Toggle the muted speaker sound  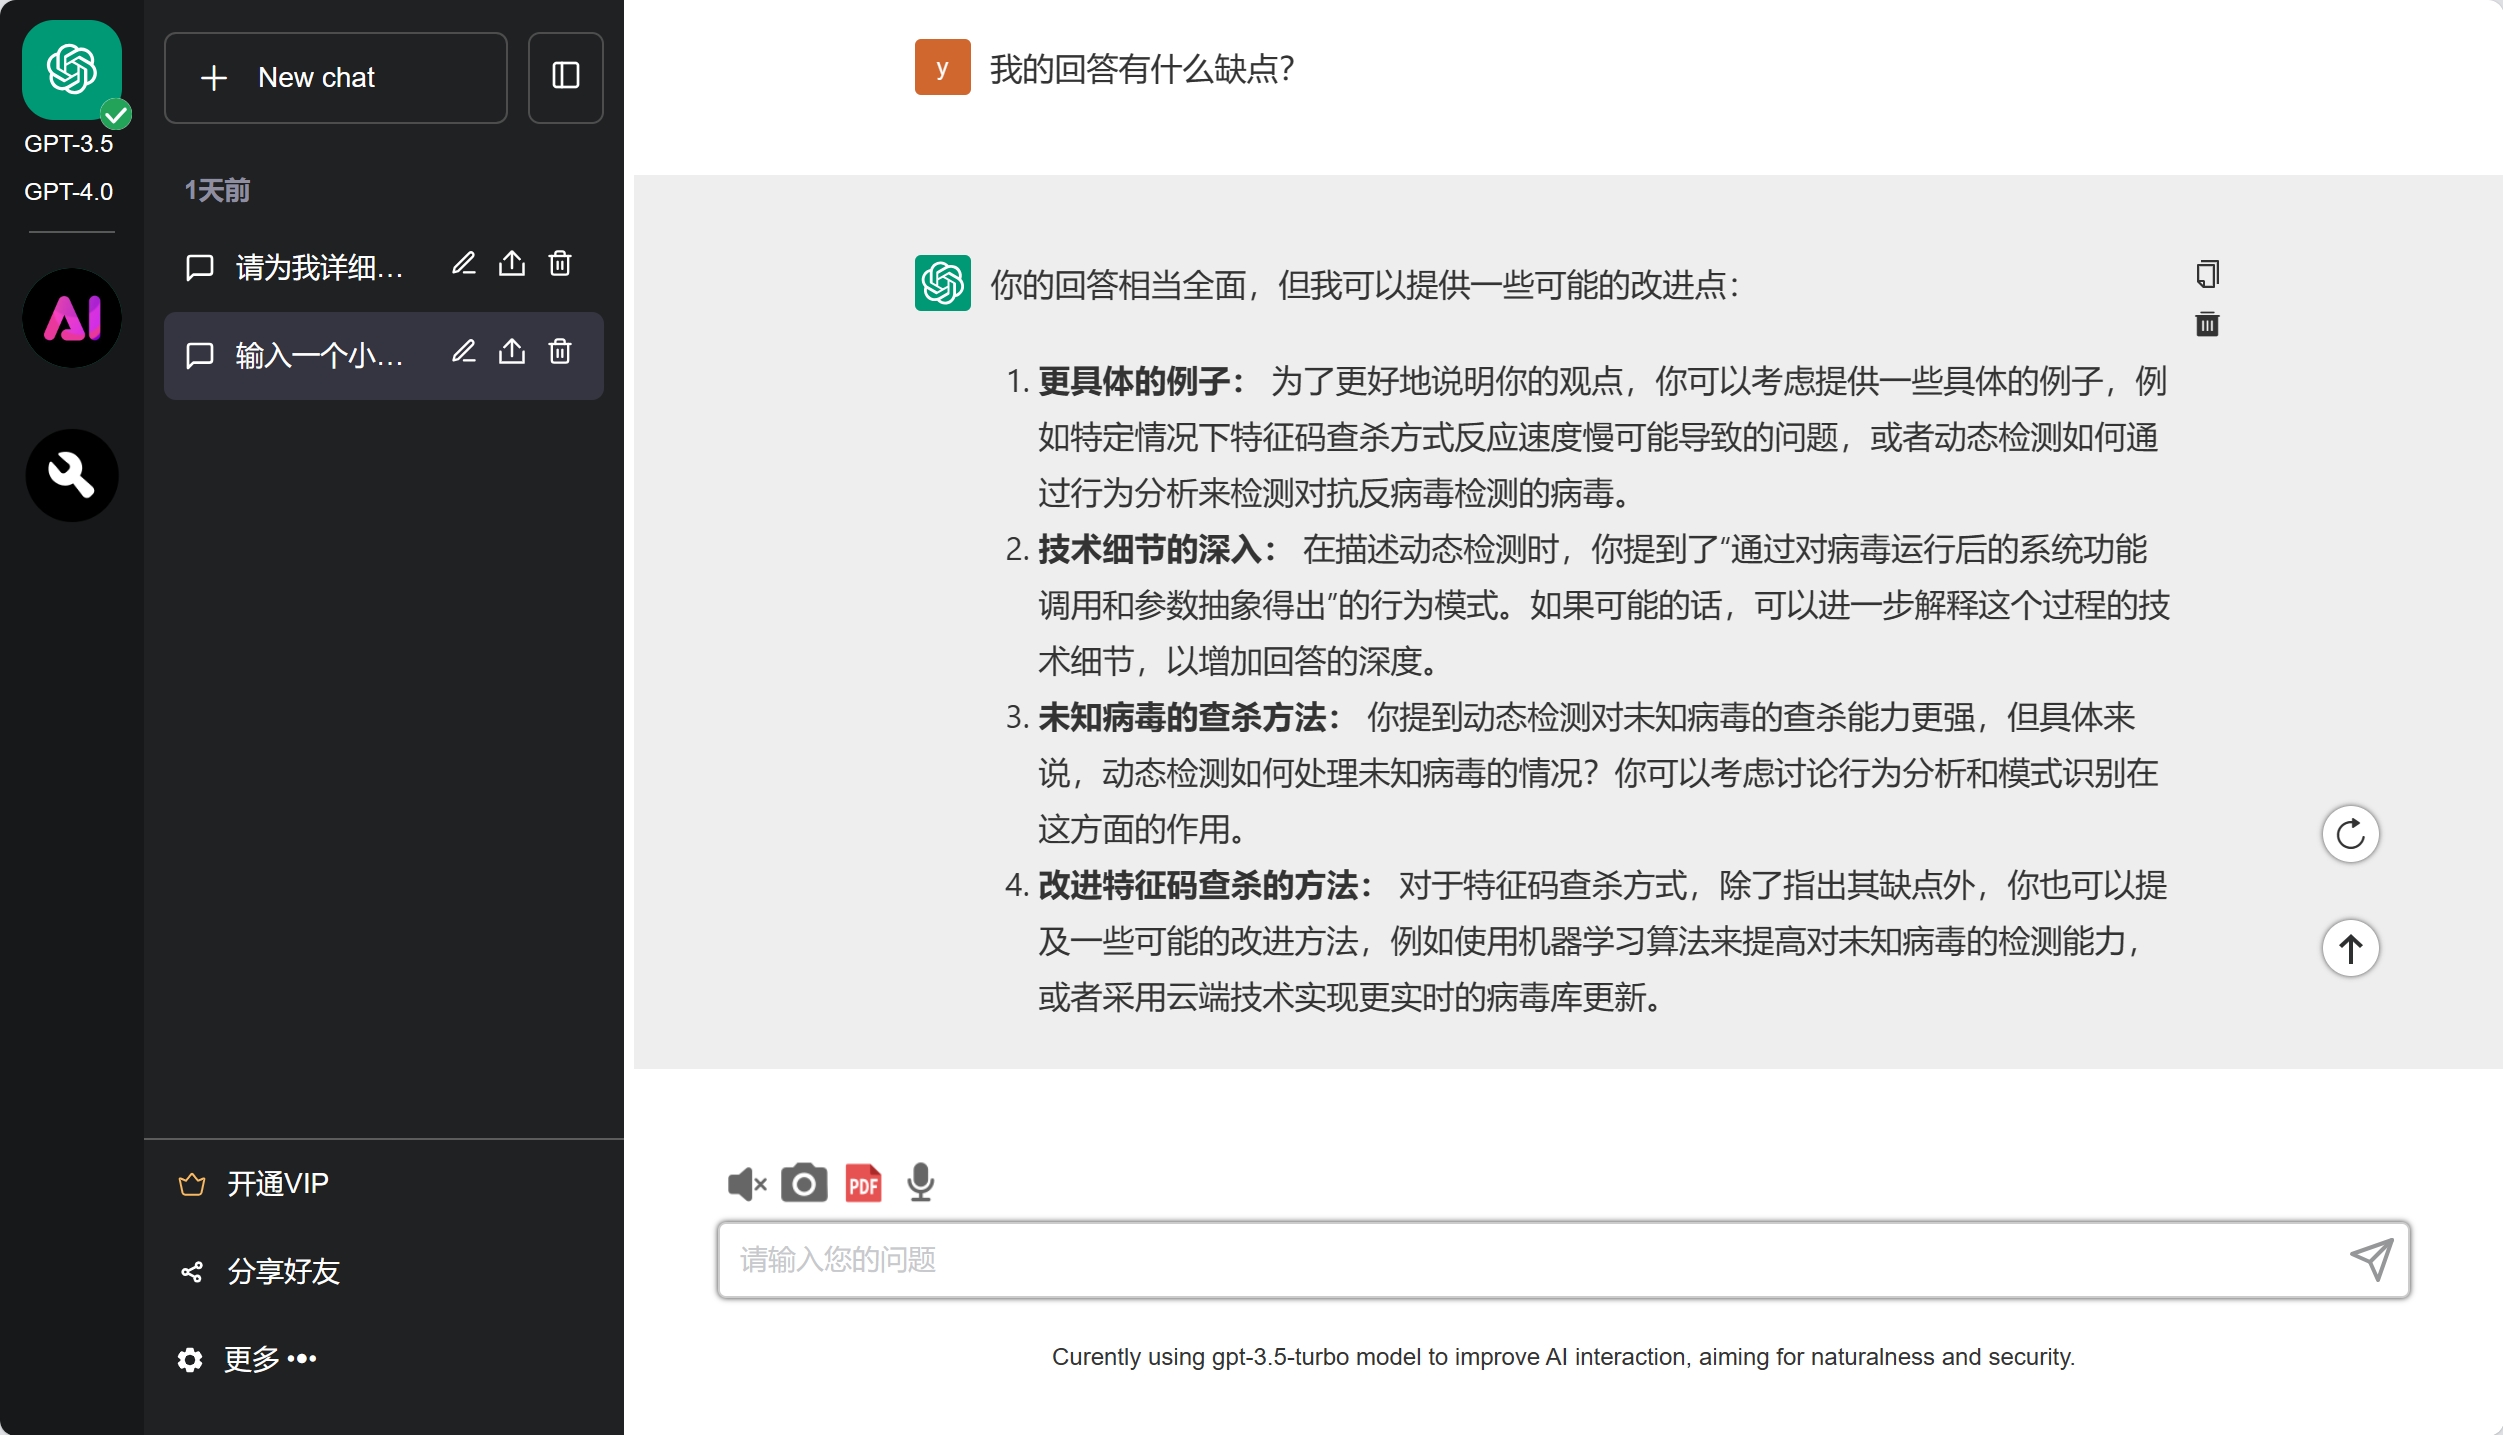[x=746, y=1183]
